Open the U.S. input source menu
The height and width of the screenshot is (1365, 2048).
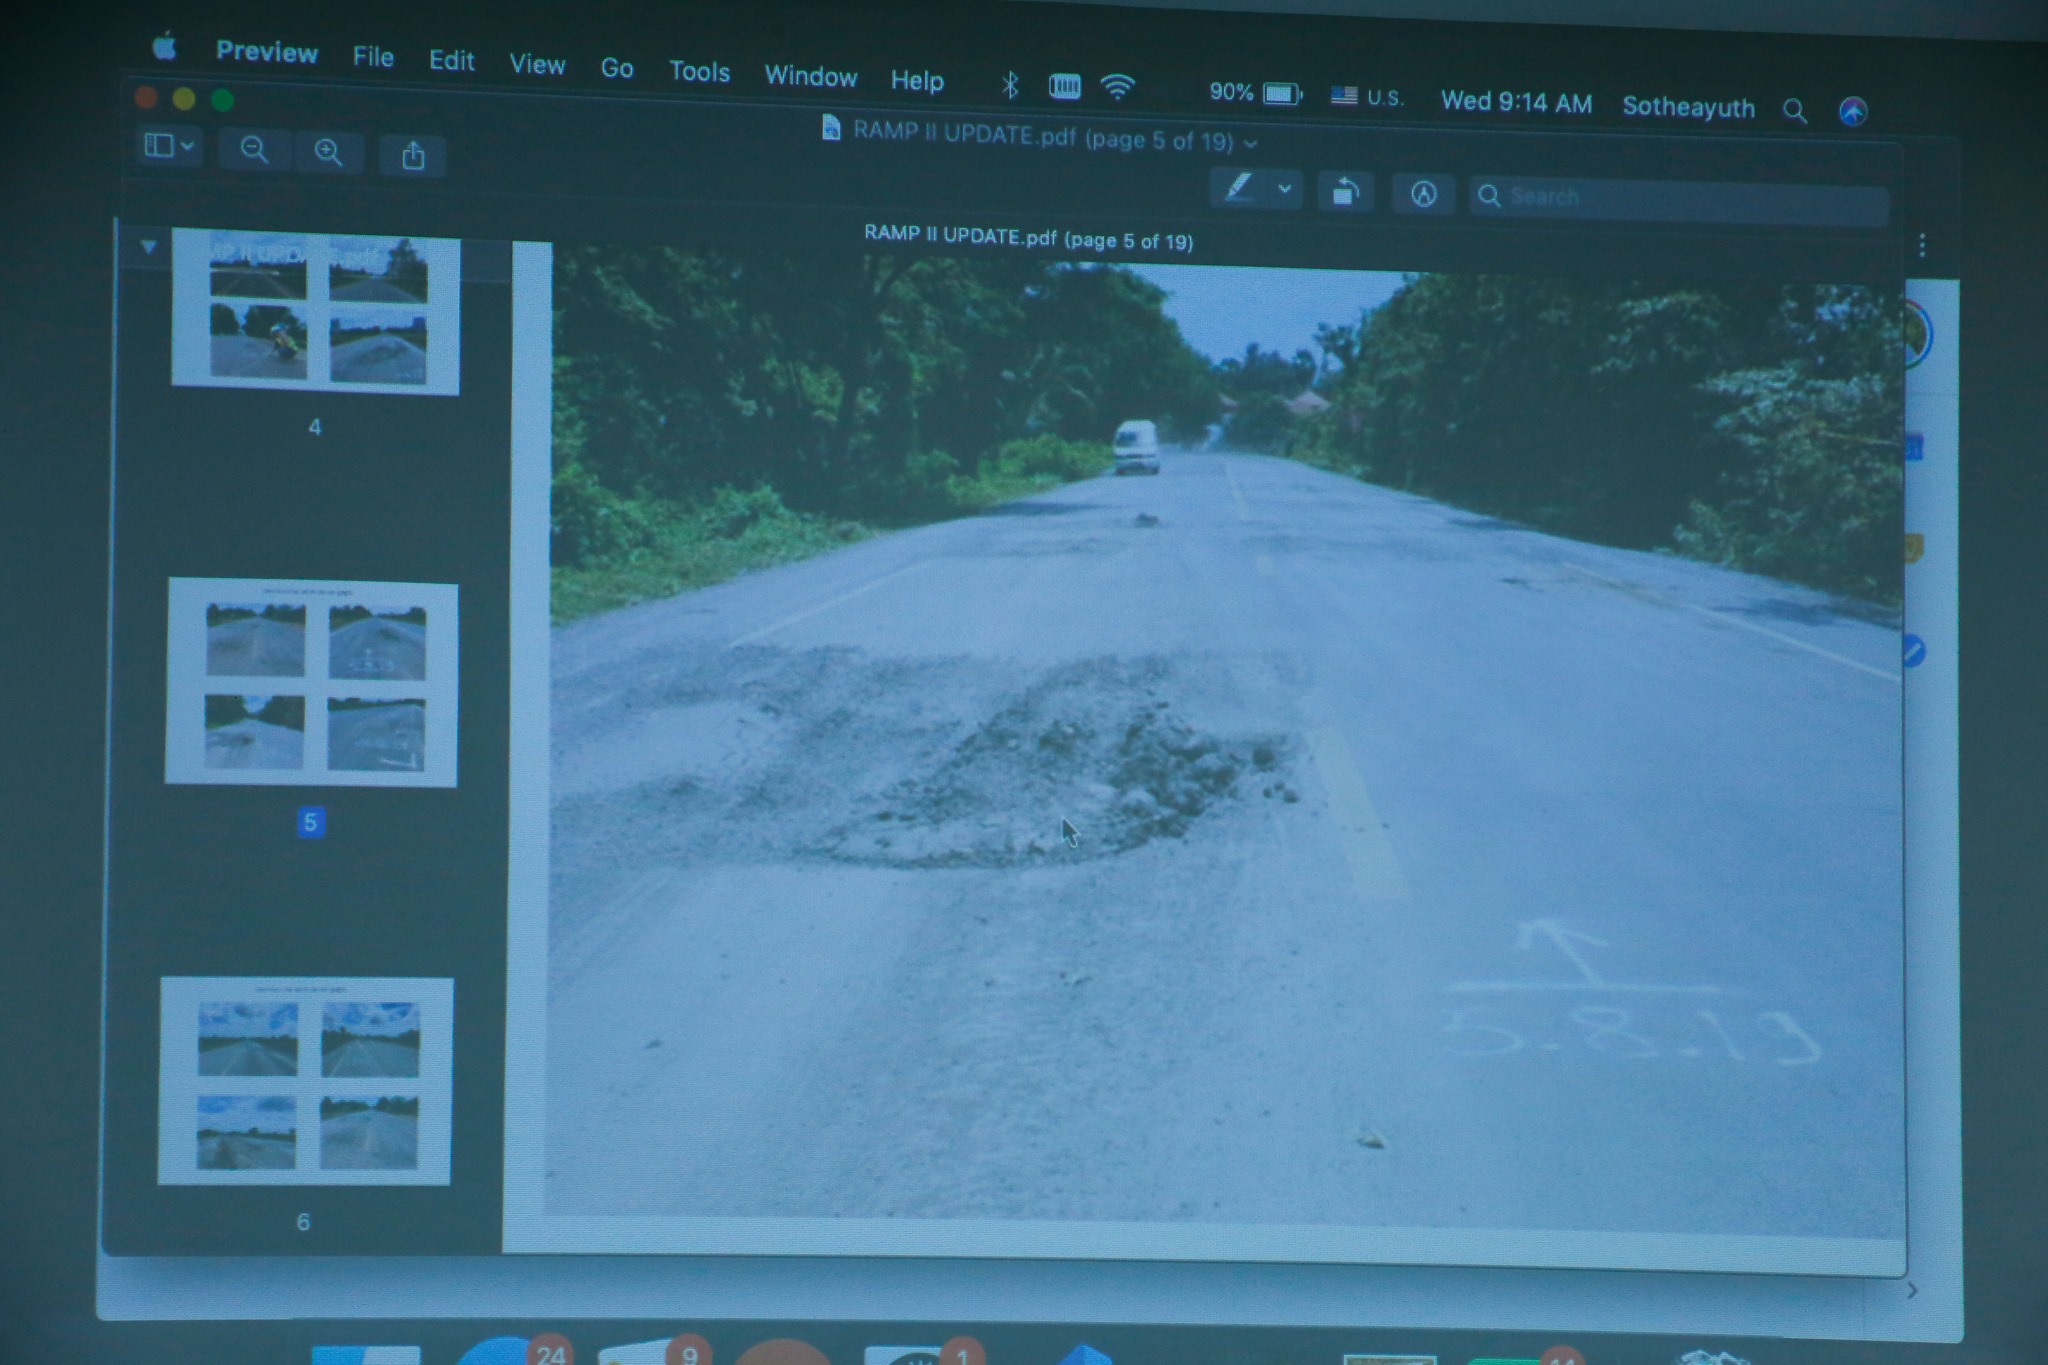[1367, 97]
